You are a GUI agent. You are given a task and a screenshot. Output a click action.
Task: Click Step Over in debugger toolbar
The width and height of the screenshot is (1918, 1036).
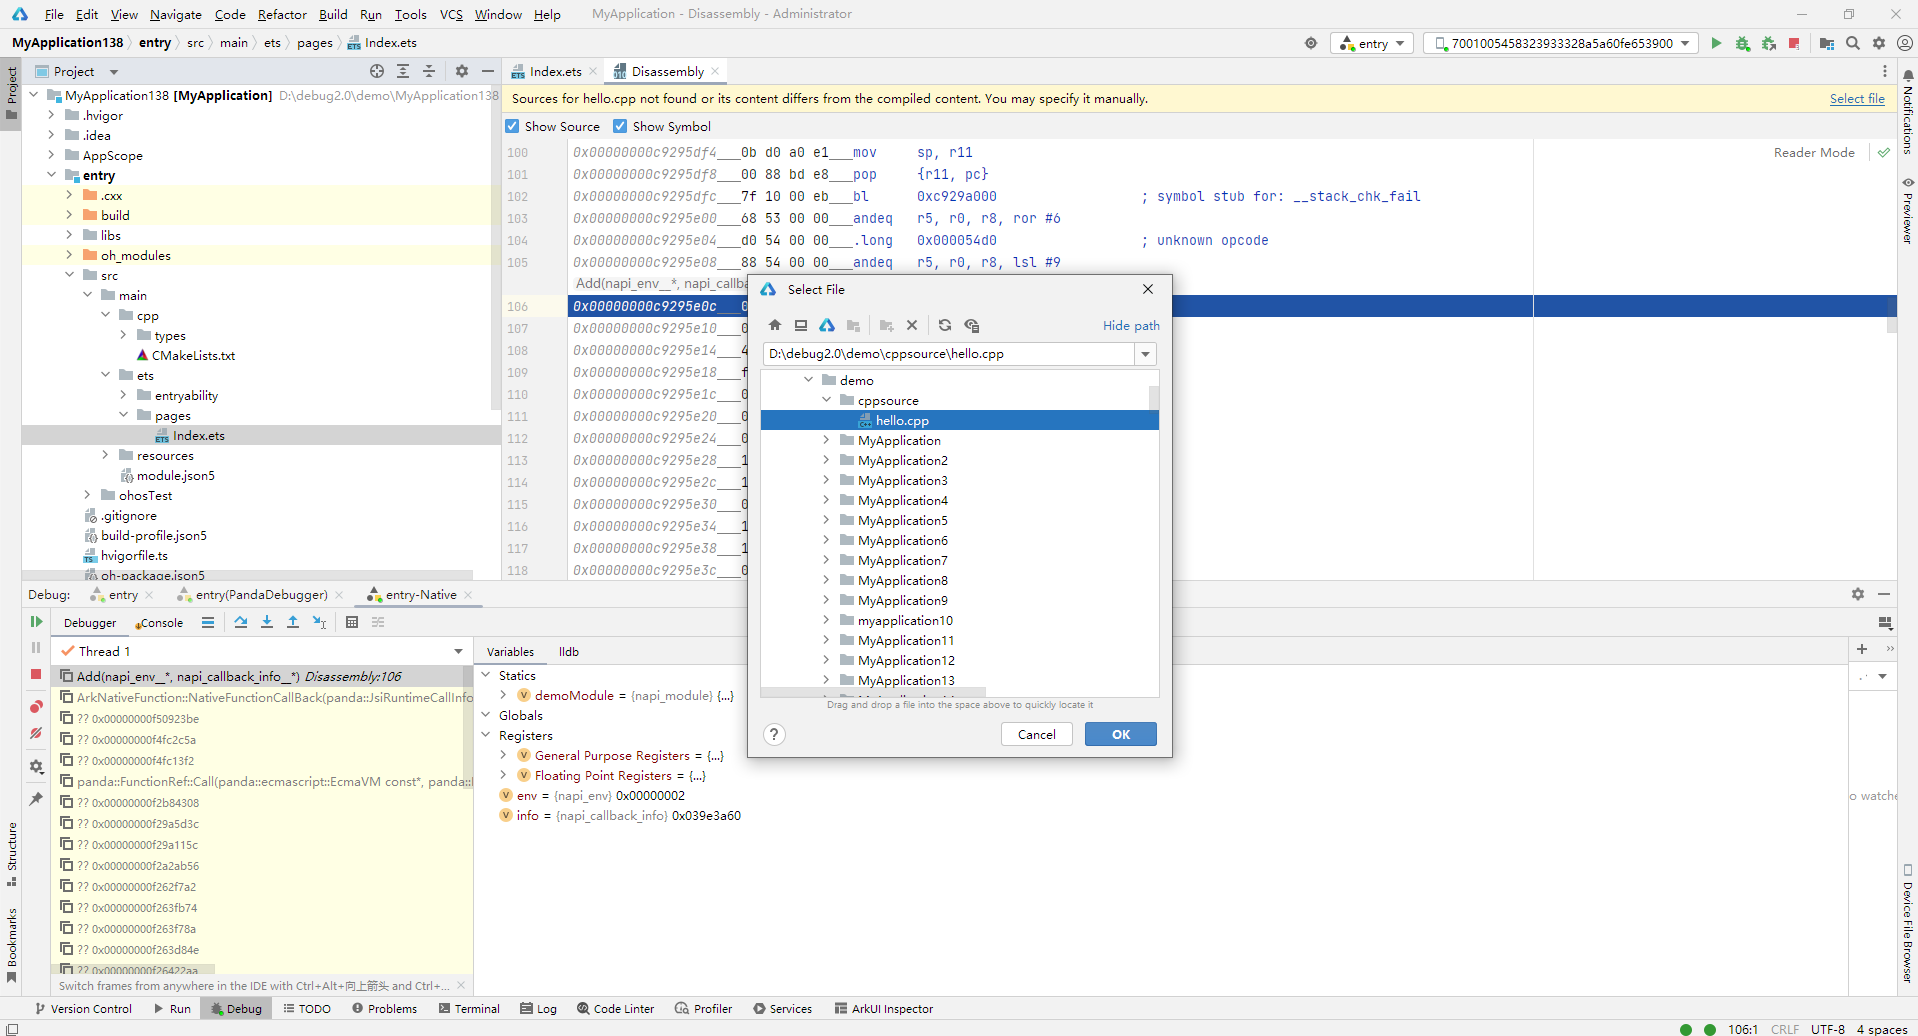pos(241,622)
